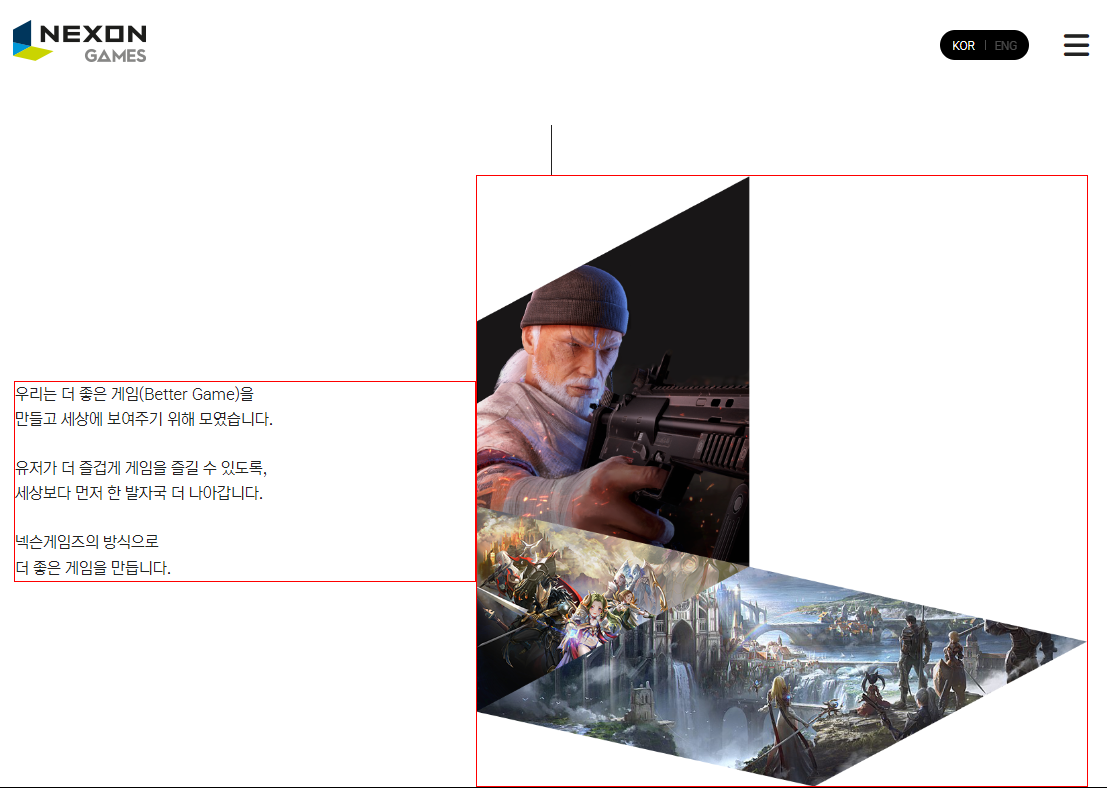Click text '더 좋은 게임을 만듭니다.'
Image resolution: width=1107 pixels, height=795 pixels.
point(93,567)
